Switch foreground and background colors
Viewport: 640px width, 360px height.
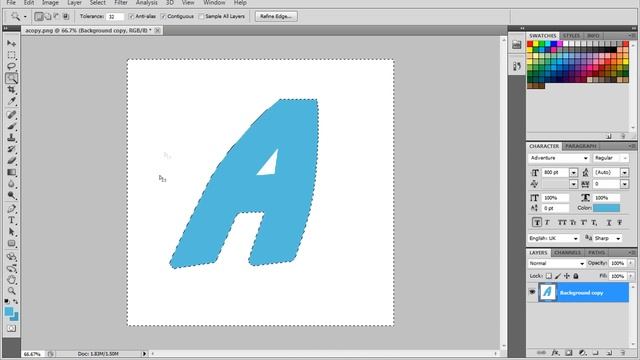point(16,302)
